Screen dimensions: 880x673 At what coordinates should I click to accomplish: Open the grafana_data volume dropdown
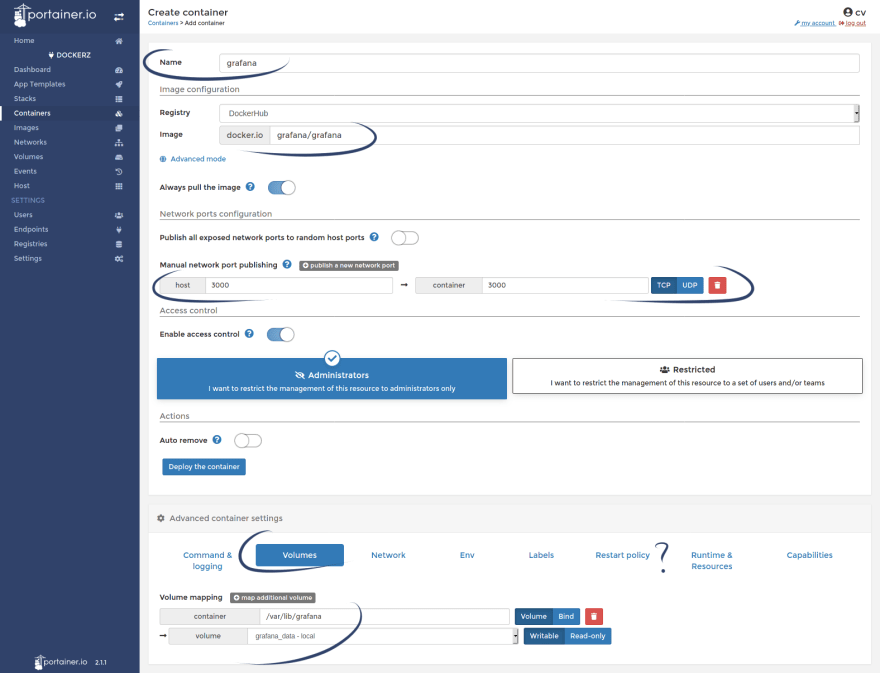pyautogui.click(x=382, y=636)
